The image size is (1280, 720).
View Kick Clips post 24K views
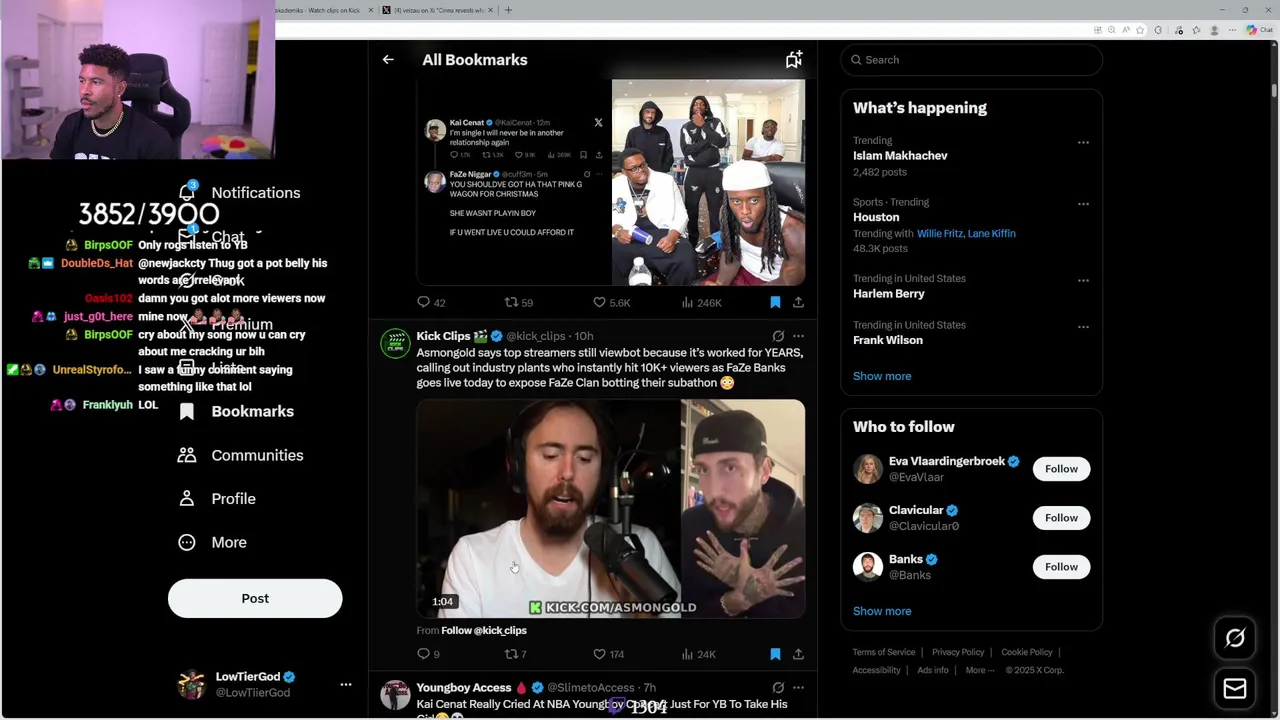[x=698, y=654]
